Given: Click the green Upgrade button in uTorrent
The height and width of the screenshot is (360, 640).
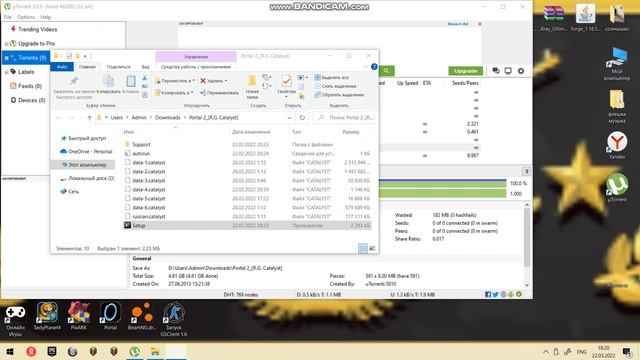Looking at the screenshot, I should point(465,71).
